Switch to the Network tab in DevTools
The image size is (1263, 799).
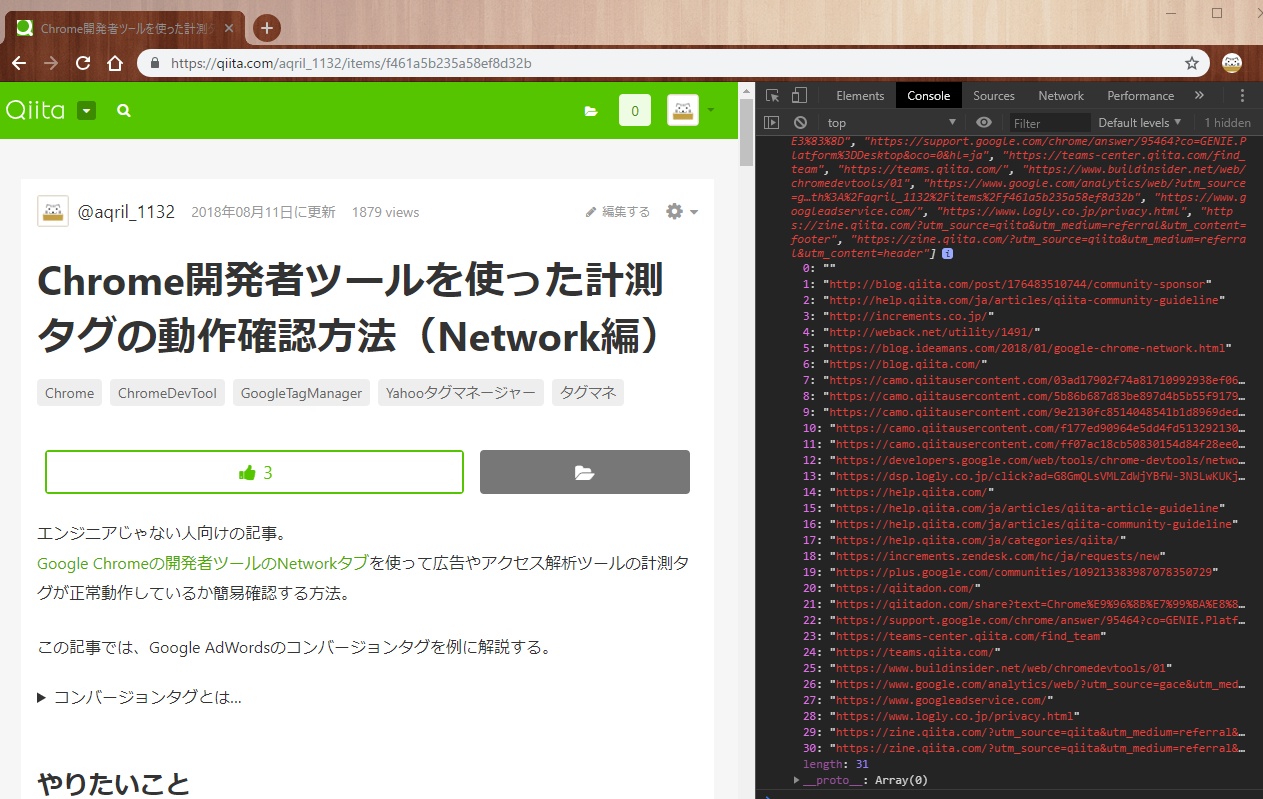[1060, 96]
